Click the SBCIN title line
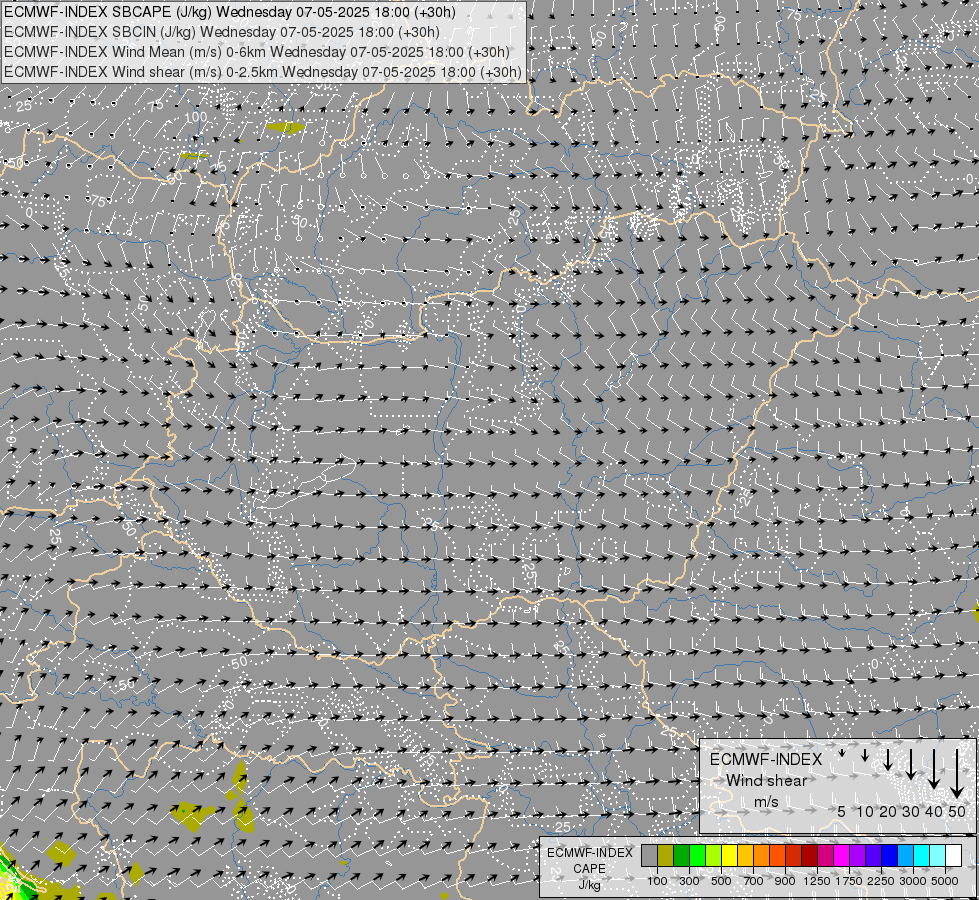The width and height of the screenshot is (979, 900). (x=222, y=32)
